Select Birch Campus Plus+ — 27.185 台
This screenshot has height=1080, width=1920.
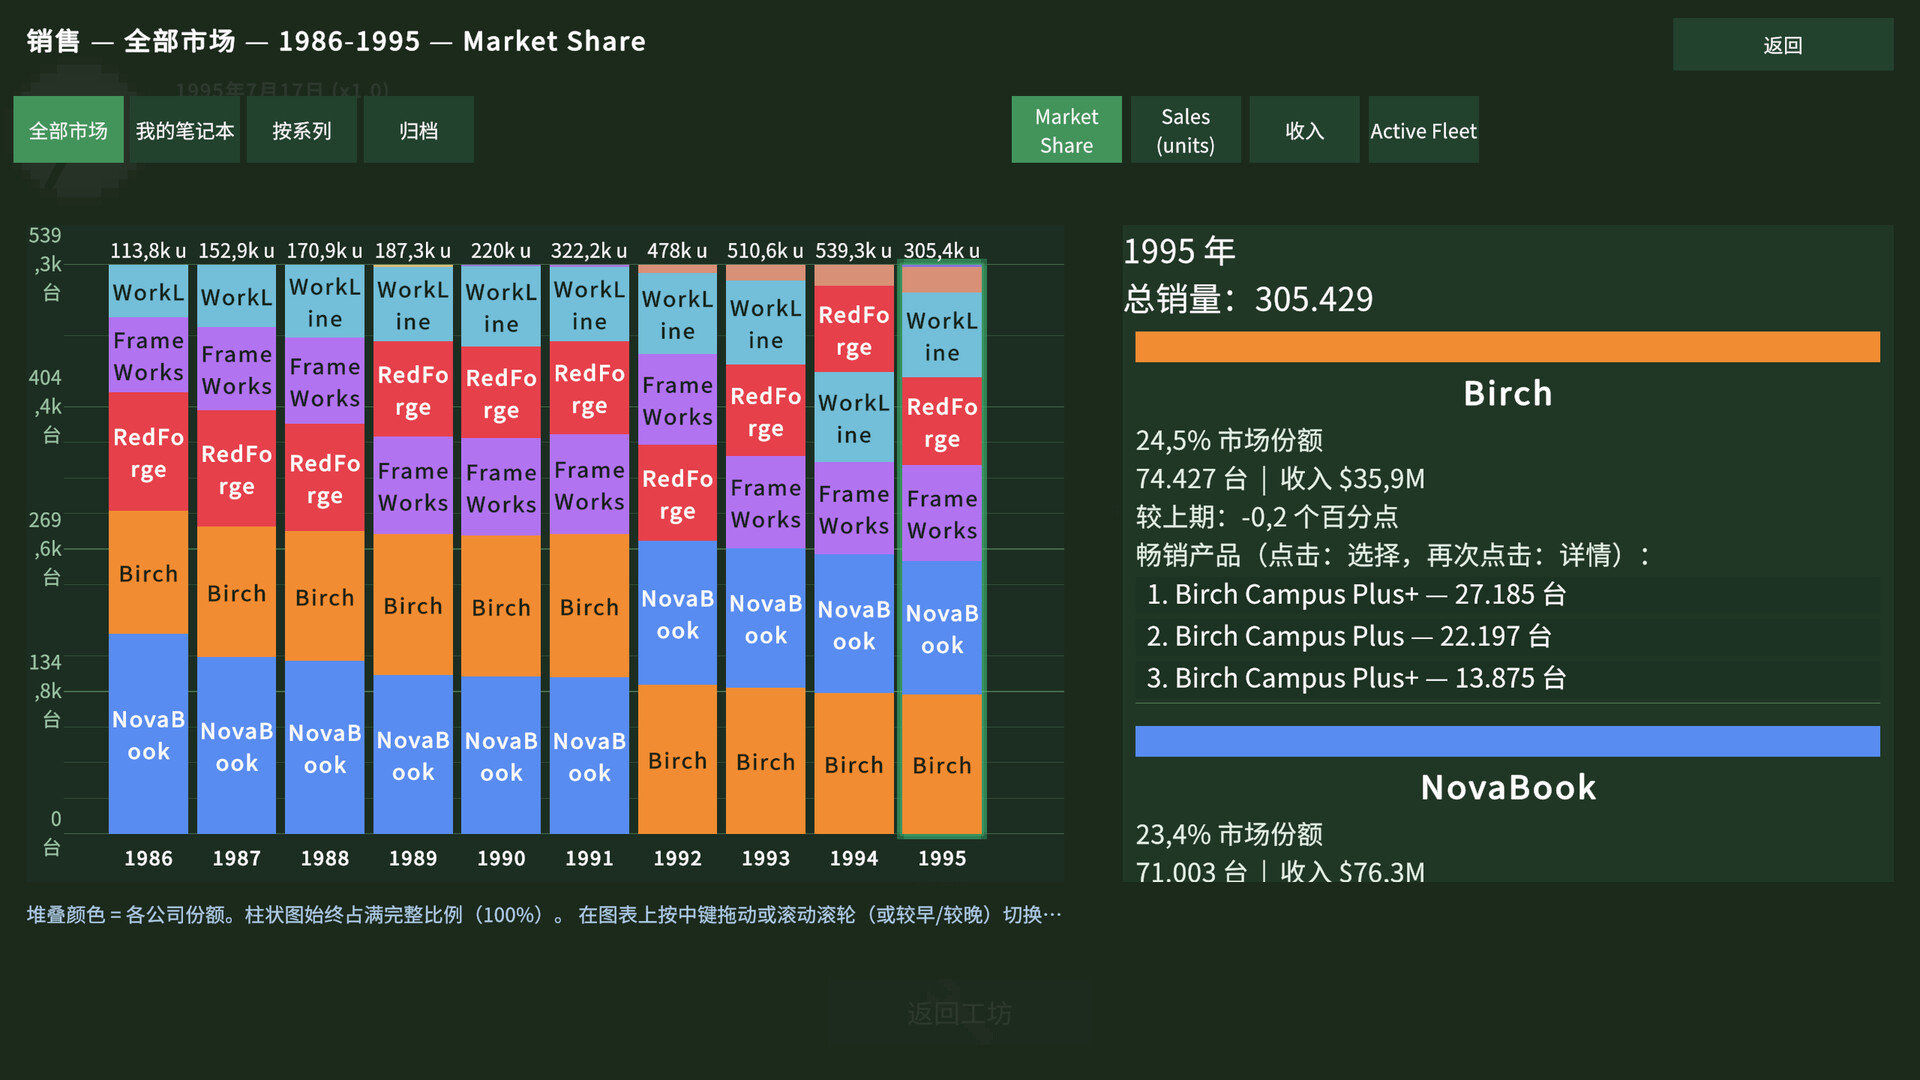(x=1507, y=594)
